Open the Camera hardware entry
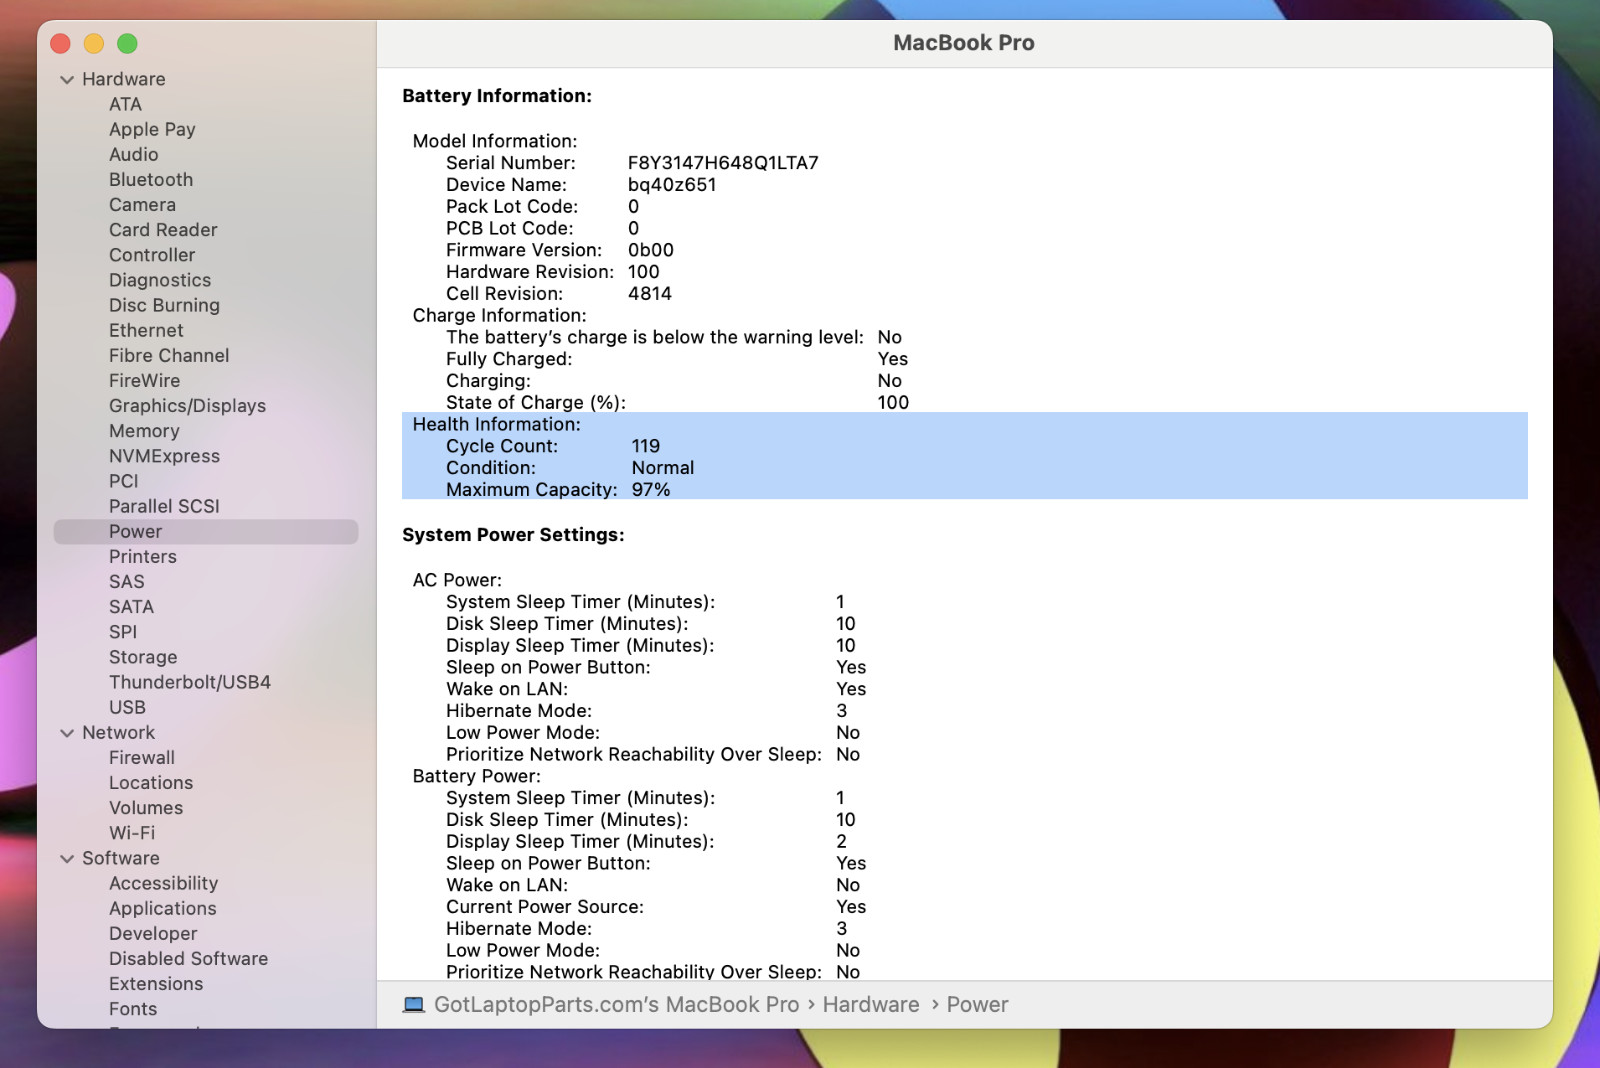Image resolution: width=1600 pixels, height=1068 pixels. (142, 204)
